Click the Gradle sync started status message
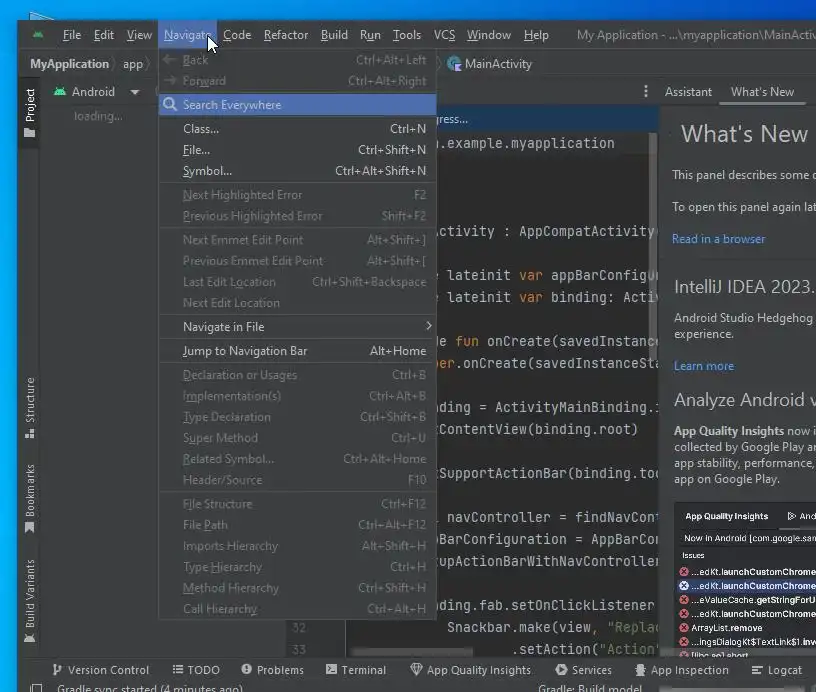The image size is (816, 692). tap(150, 688)
